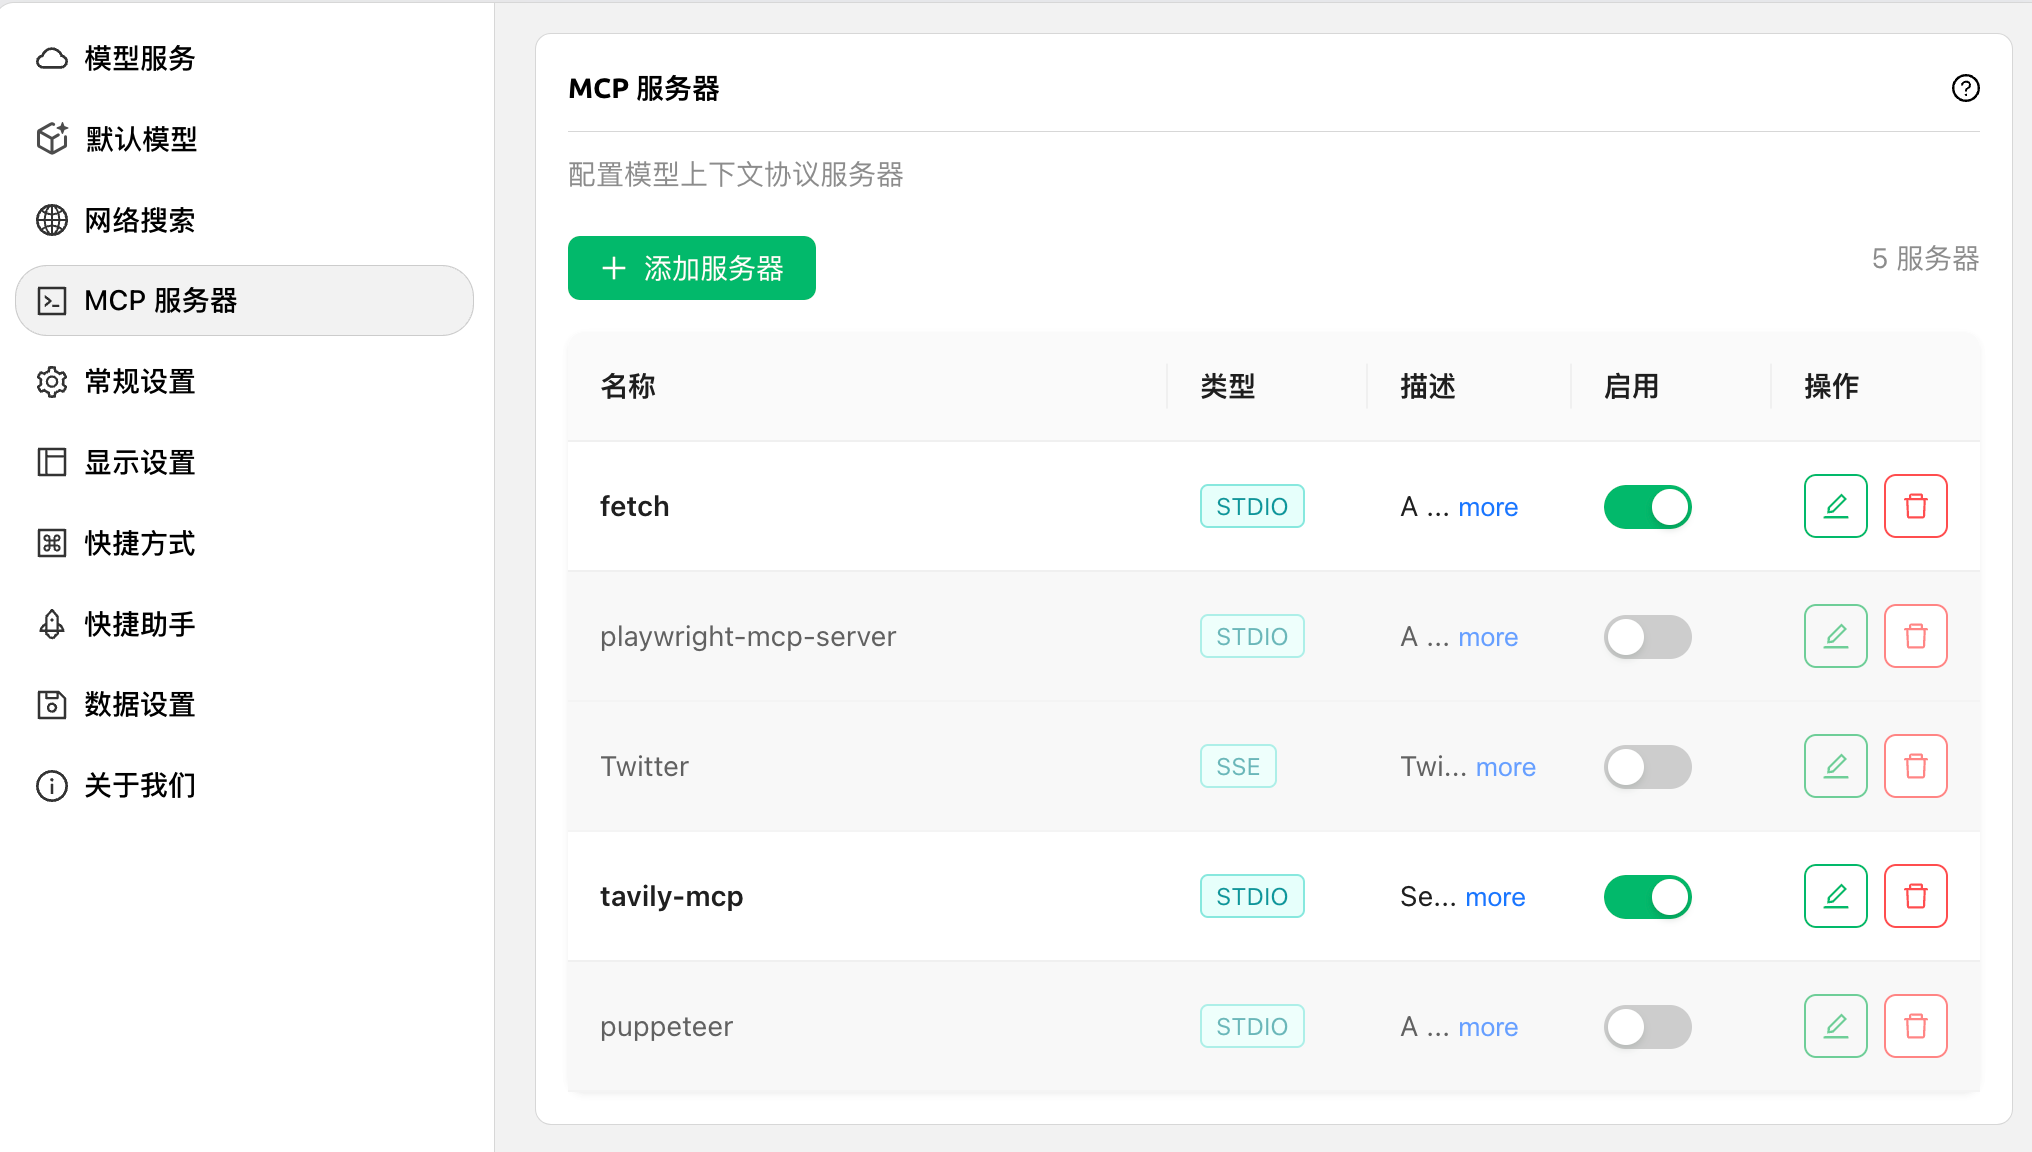This screenshot has width=2032, height=1152.
Task: Open the MCP servers help icon
Action: (1965, 88)
